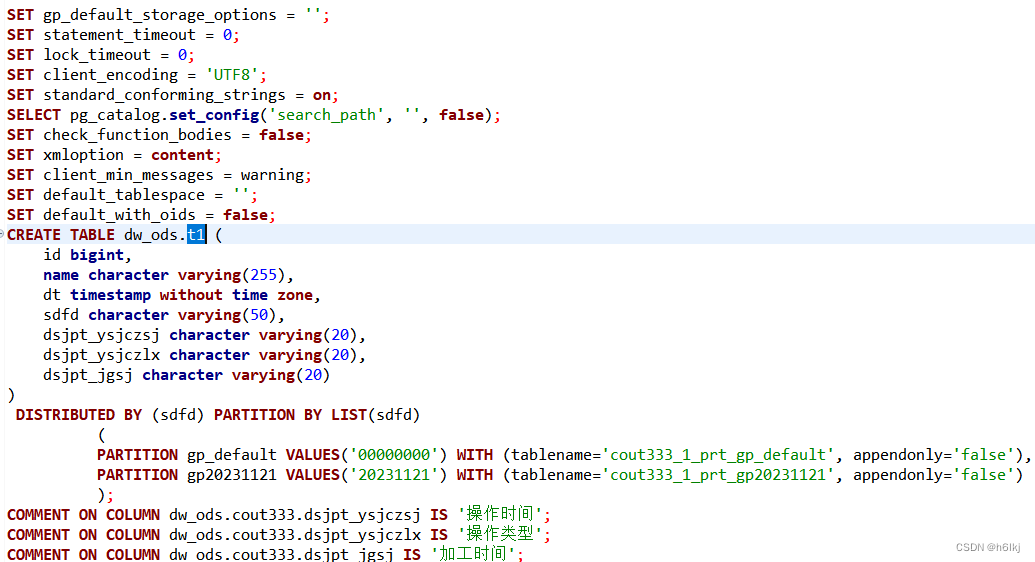
Task: Click the name column definition's 255 length
Action: pos(263,275)
